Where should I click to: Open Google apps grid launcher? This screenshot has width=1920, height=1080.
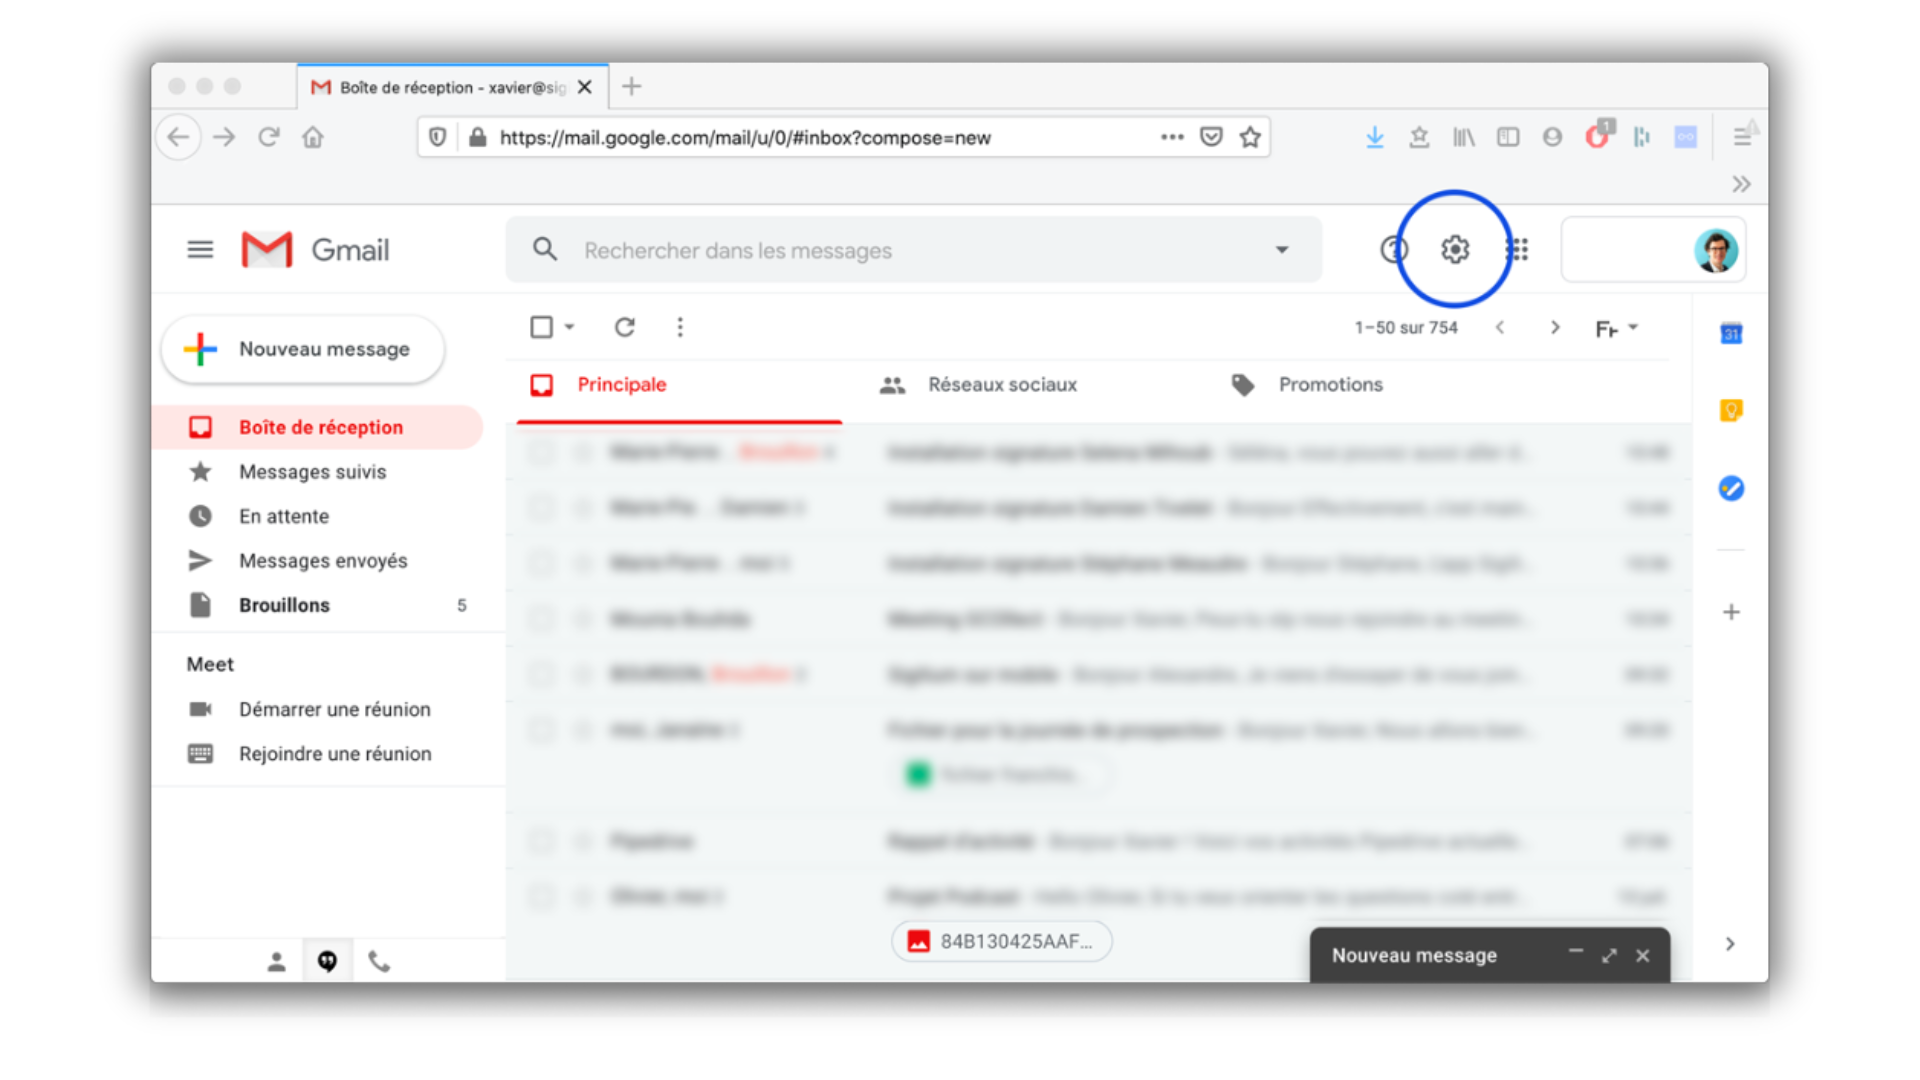[1518, 249]
